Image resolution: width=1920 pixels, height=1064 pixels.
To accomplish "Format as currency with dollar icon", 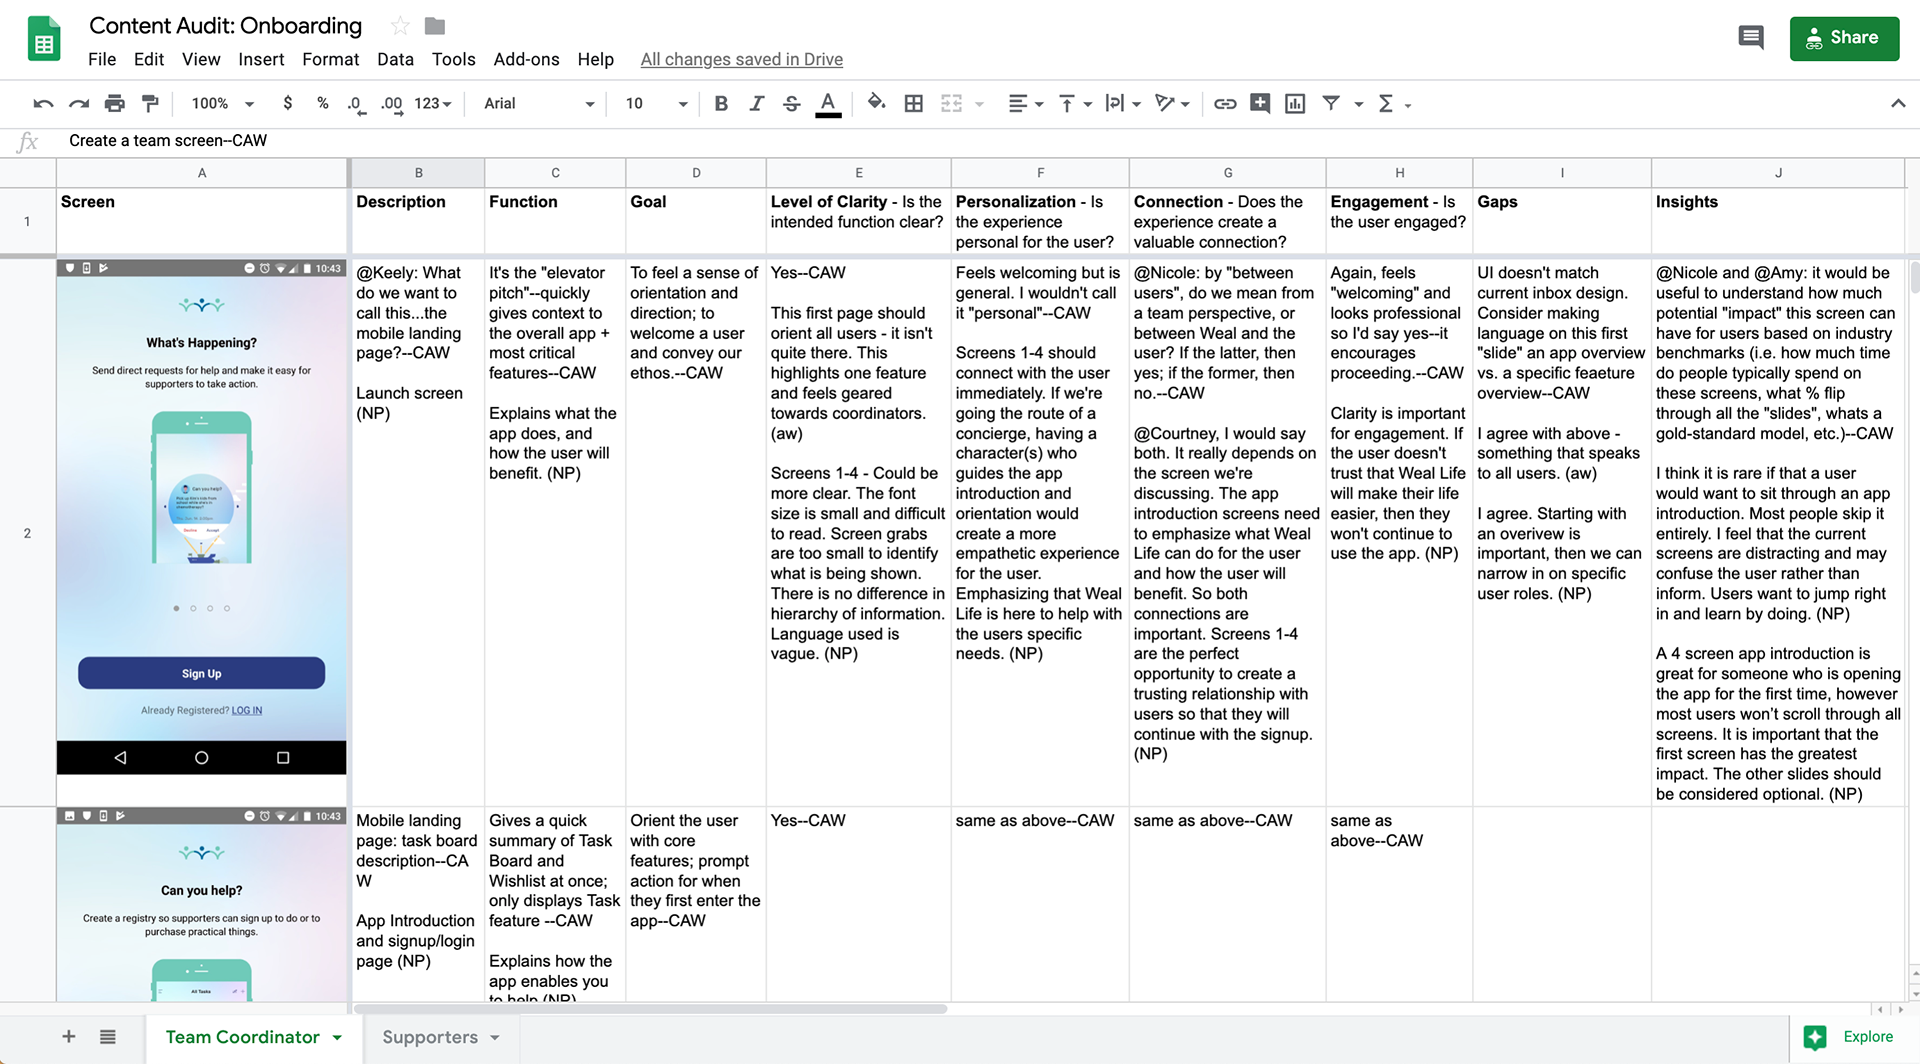I will pos(288,103).
